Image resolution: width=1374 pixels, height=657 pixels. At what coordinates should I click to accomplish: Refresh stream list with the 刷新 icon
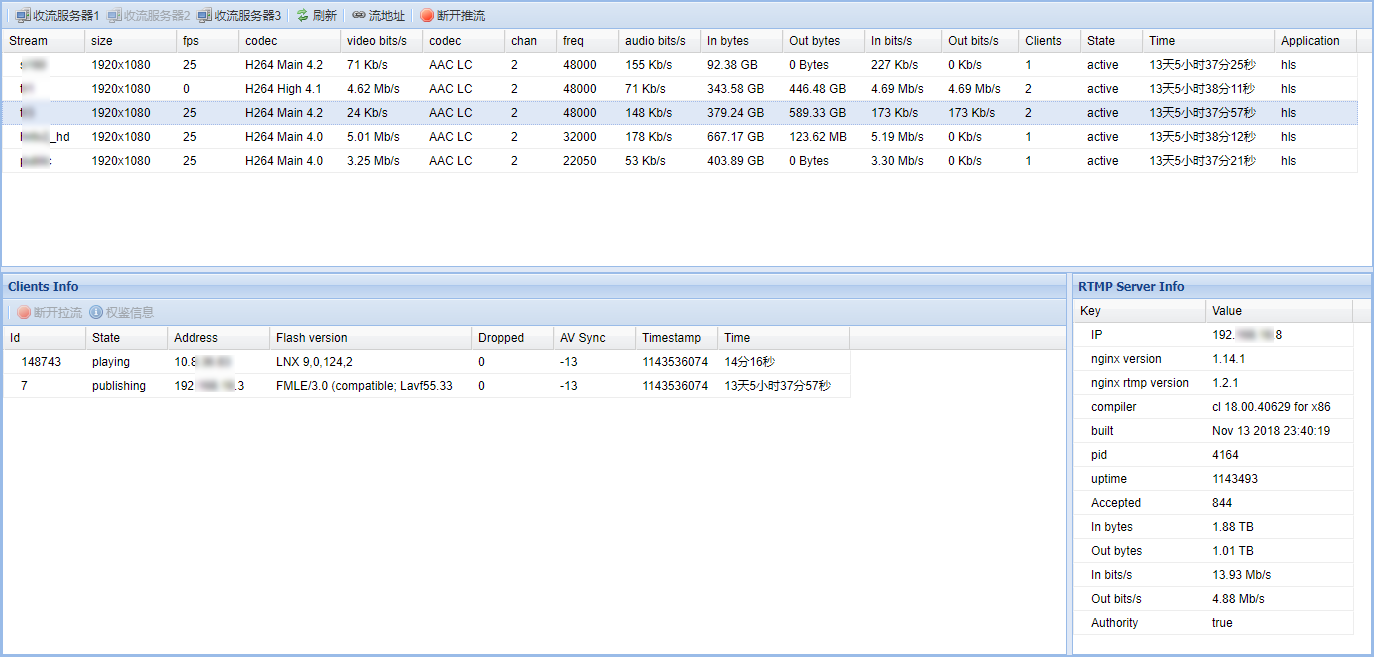tap(303, 16)
